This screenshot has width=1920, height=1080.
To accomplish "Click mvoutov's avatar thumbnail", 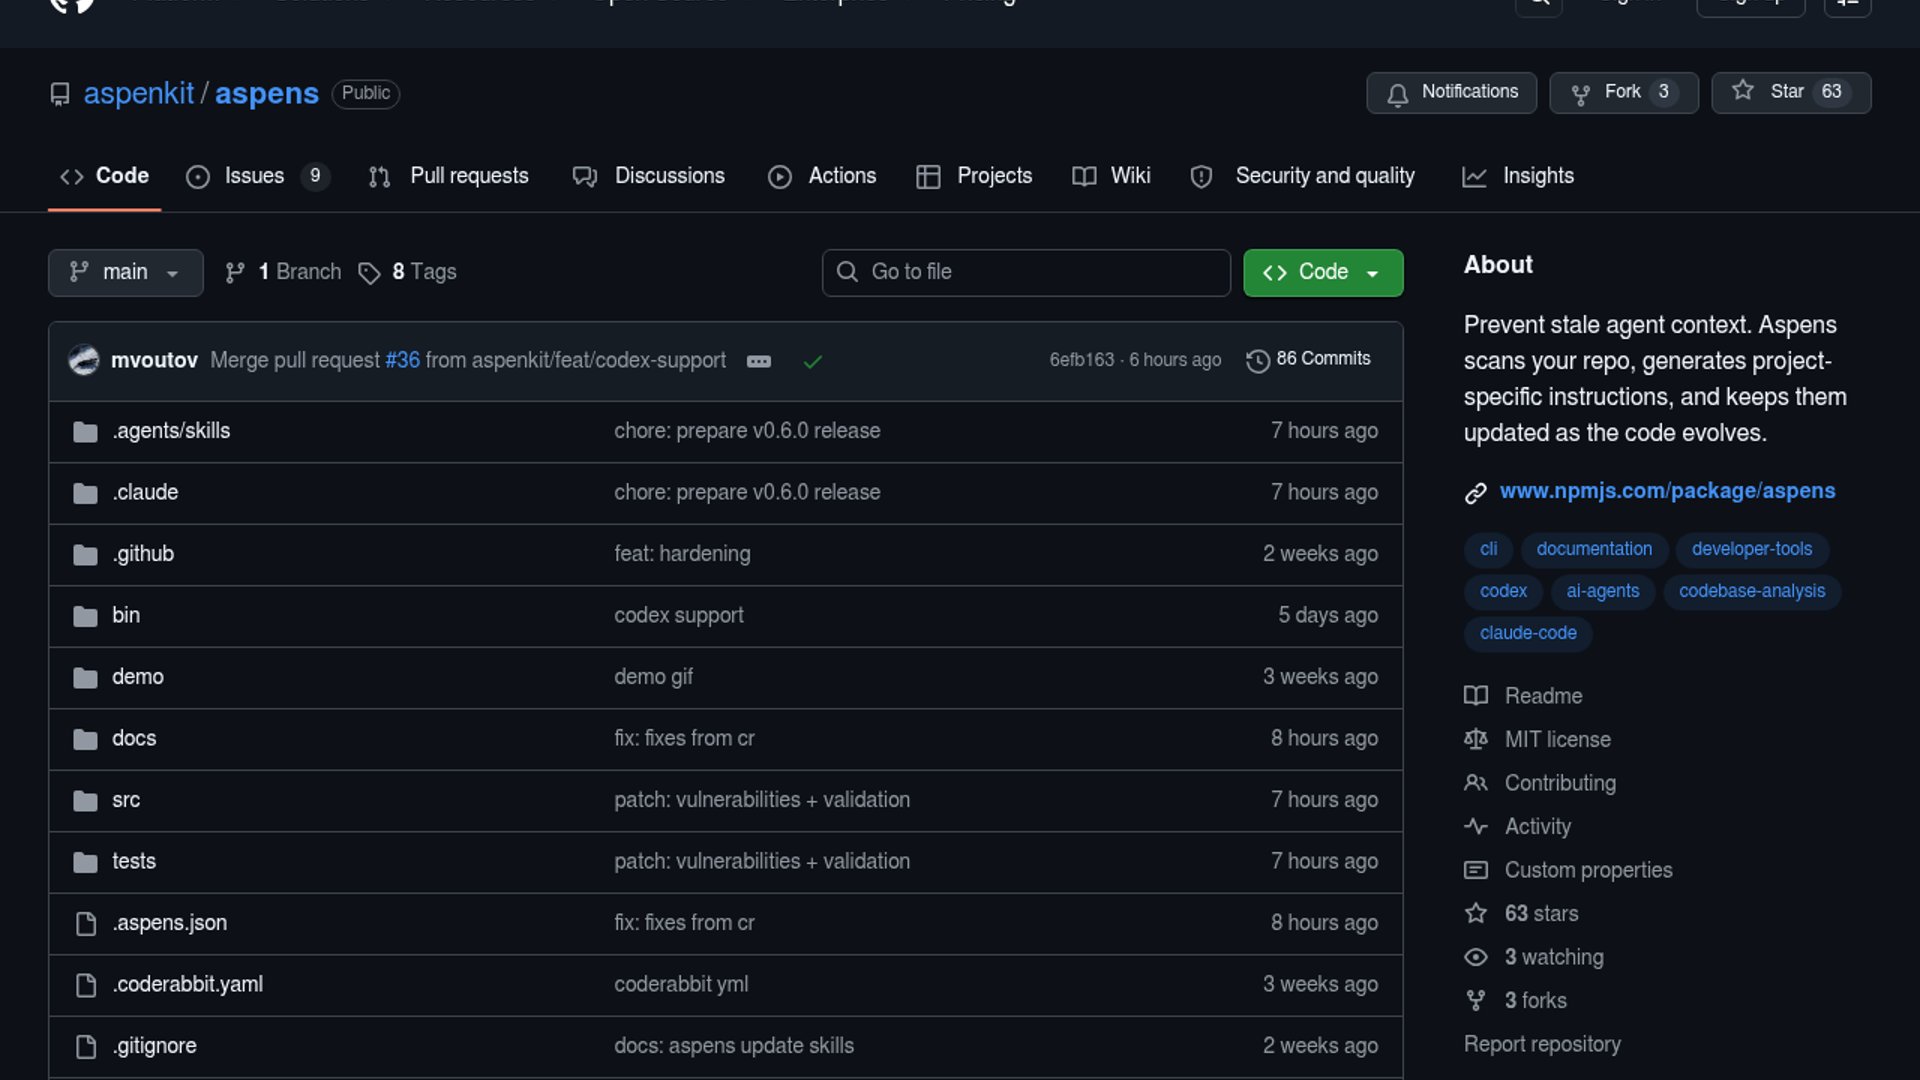I will tap(84, 360).
